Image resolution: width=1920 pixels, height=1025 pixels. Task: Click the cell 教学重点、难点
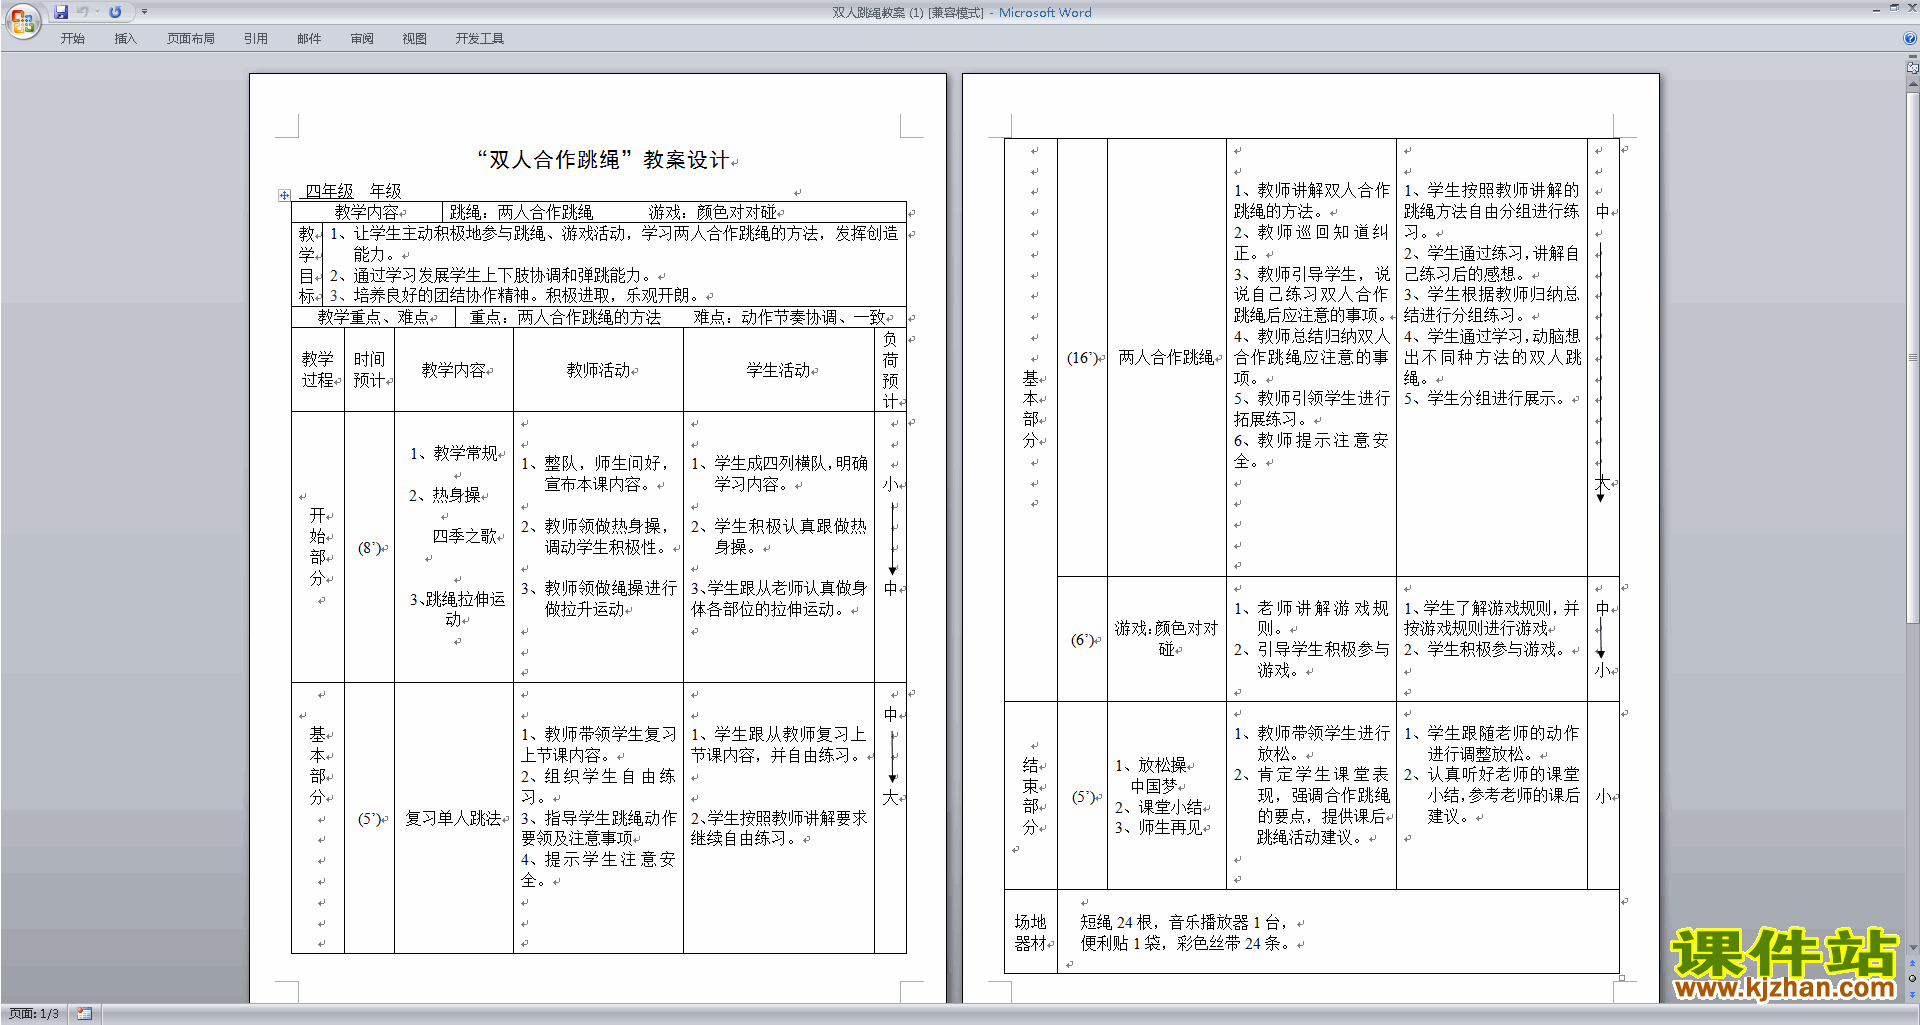(x=373, y=317)
